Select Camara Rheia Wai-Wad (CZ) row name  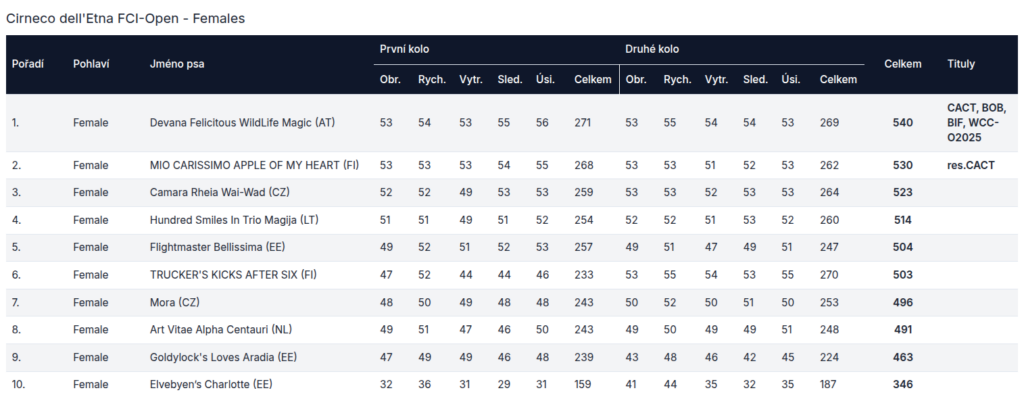pos(212,193)
